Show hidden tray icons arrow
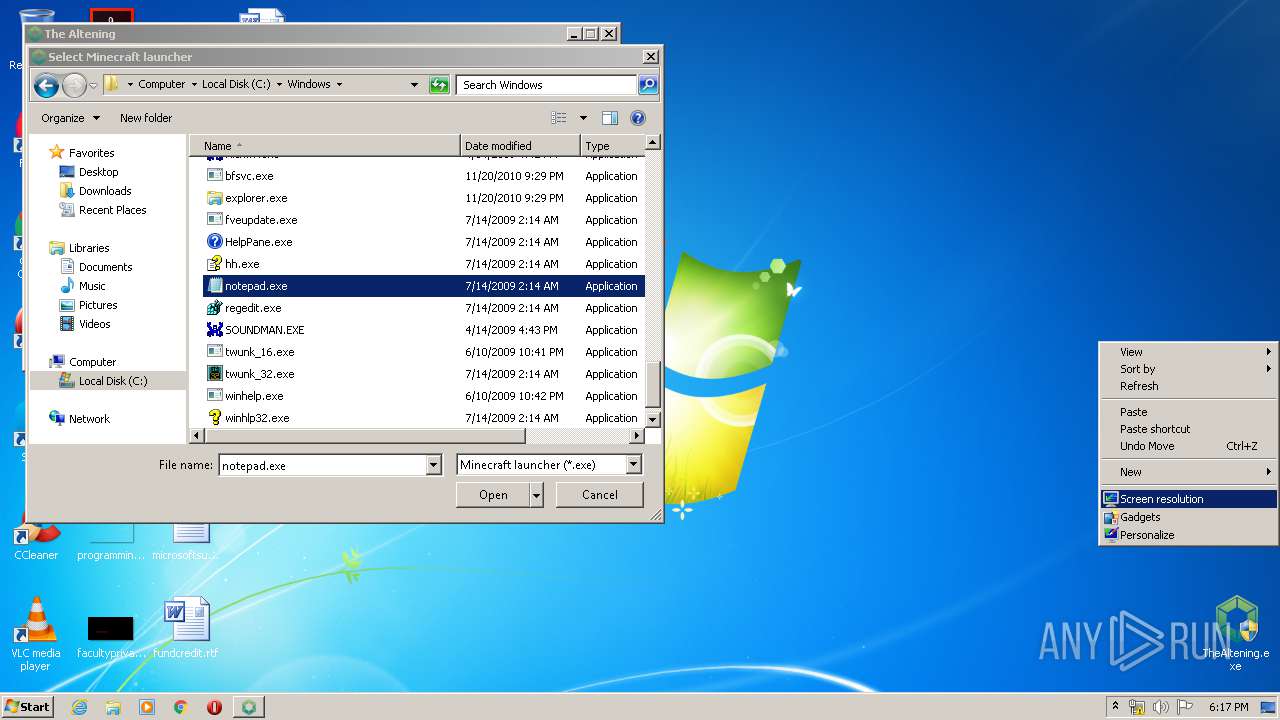The width and height of the screenshot is (1280, 720). (1115, 707)
